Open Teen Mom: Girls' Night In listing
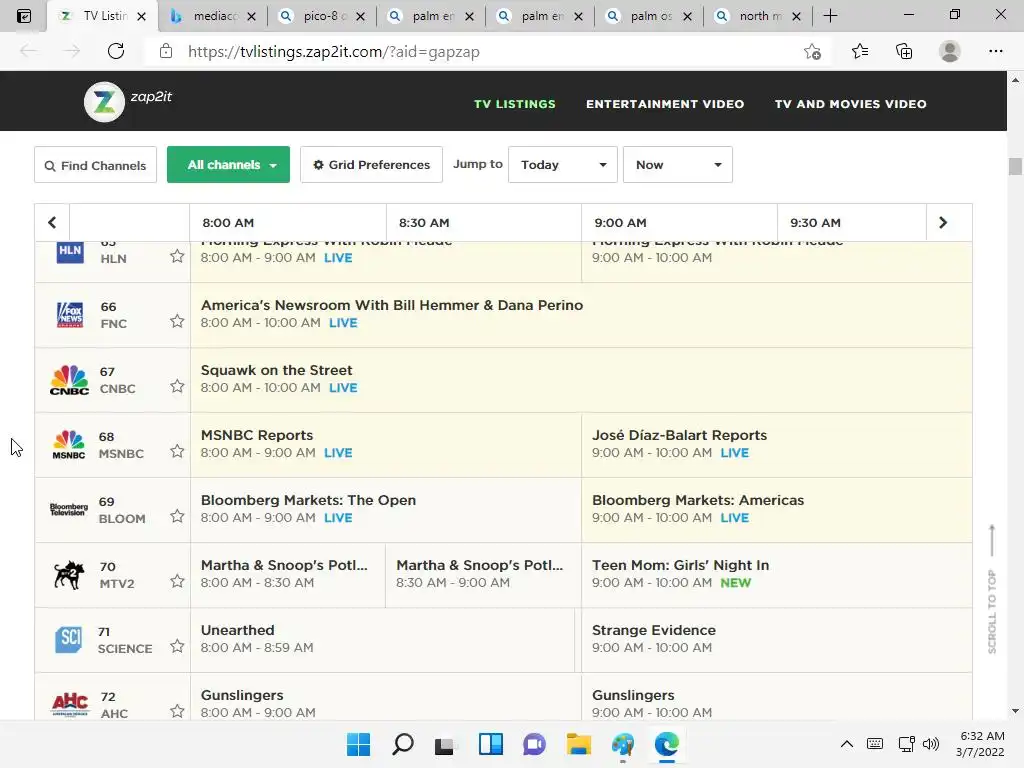Image resolution: width=1024 pixels, height=768 pixels. pyautogui.click(x=776, y=574)
